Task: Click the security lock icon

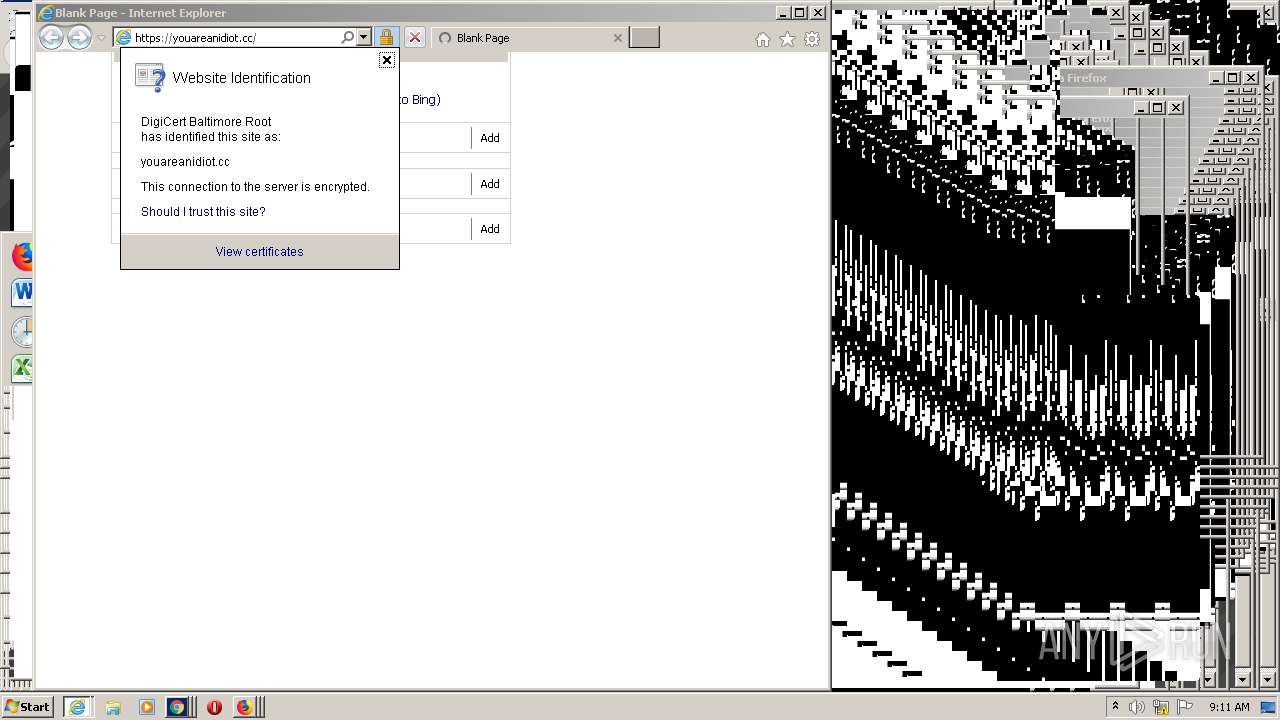Action: (386, 38)
